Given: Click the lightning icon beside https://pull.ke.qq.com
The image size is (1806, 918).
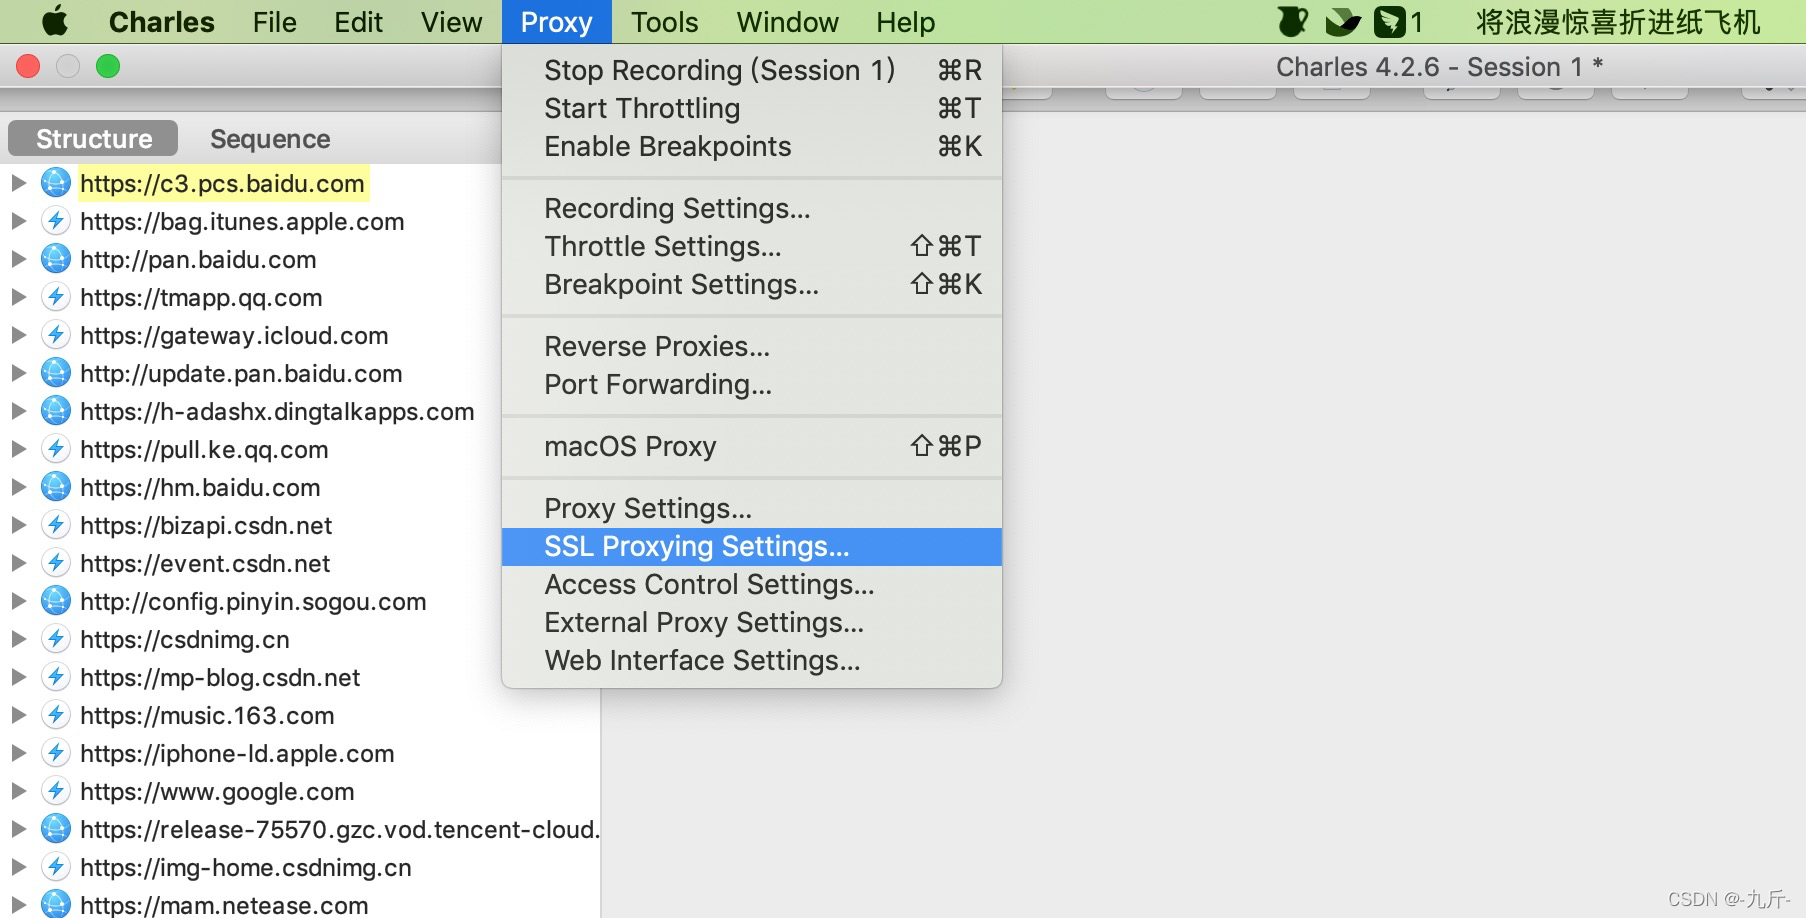Looking at the screenshot, I should pos(56,449).
